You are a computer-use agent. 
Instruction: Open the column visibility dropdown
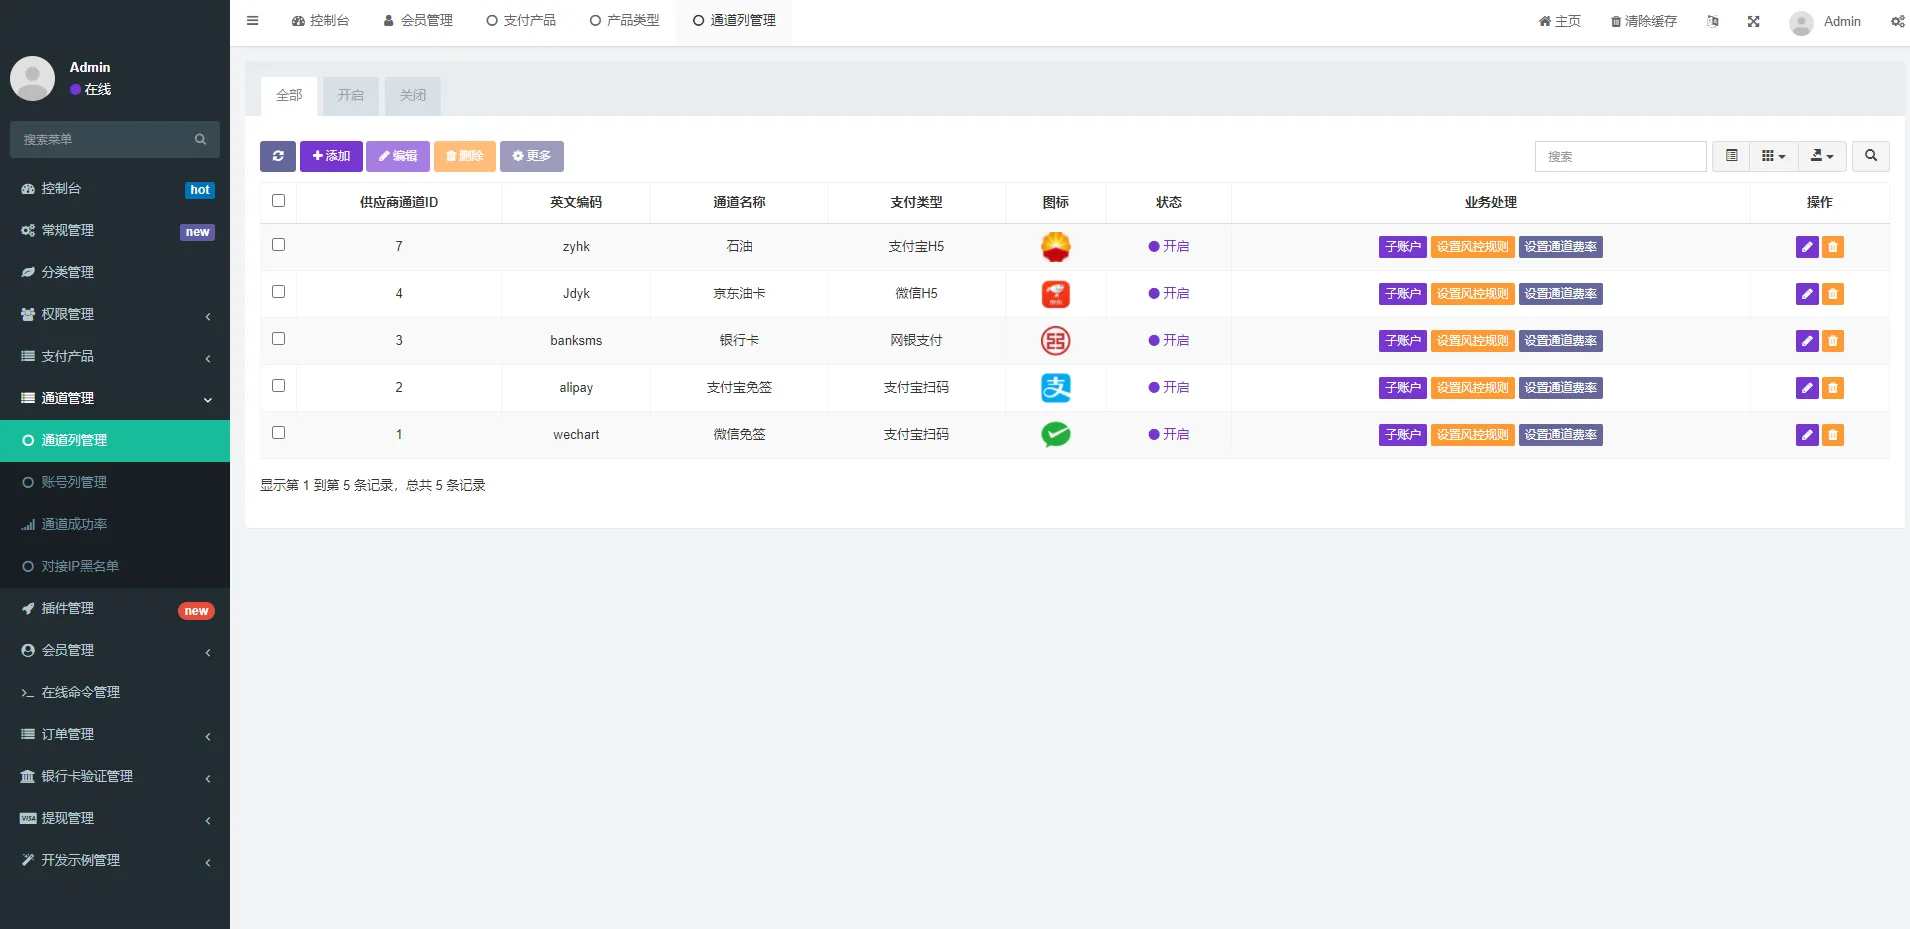coord(1773,156)
